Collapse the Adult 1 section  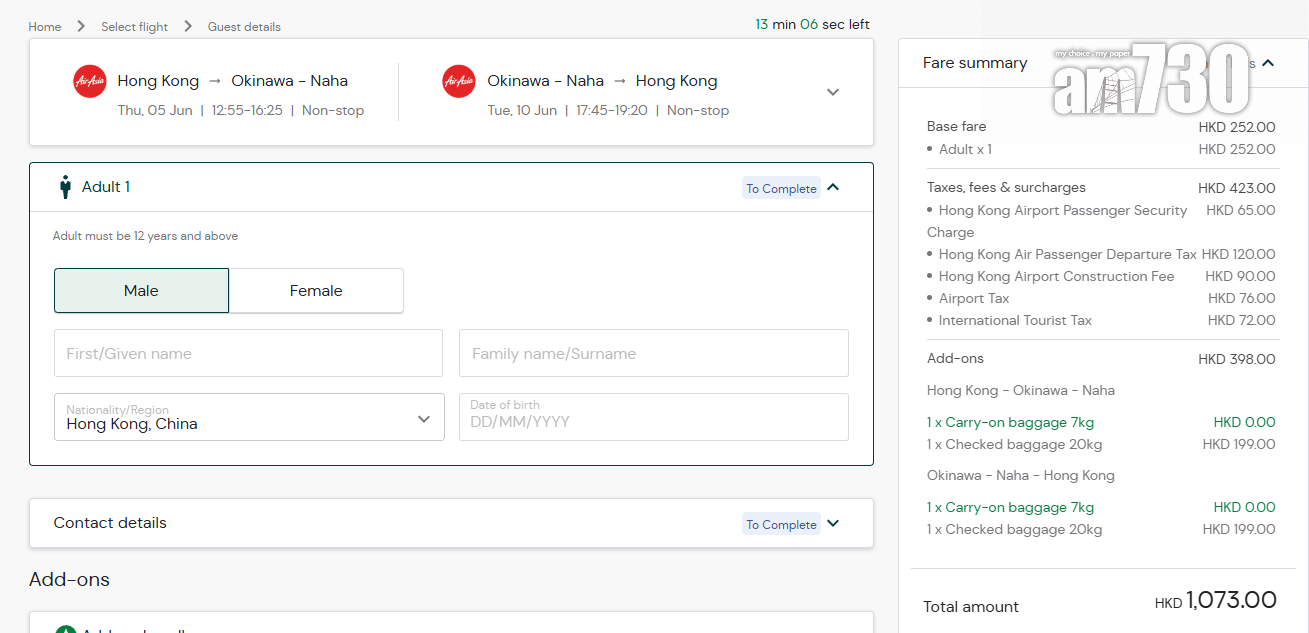(x=834, y=187)
